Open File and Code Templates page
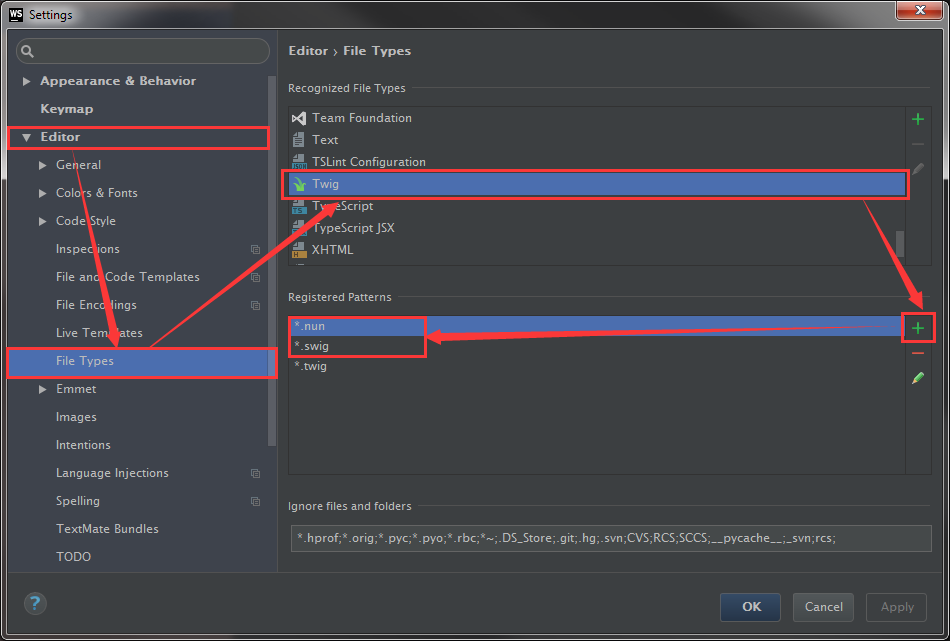The width and height of the screenshot is (950, 641). tap(128, 277)
